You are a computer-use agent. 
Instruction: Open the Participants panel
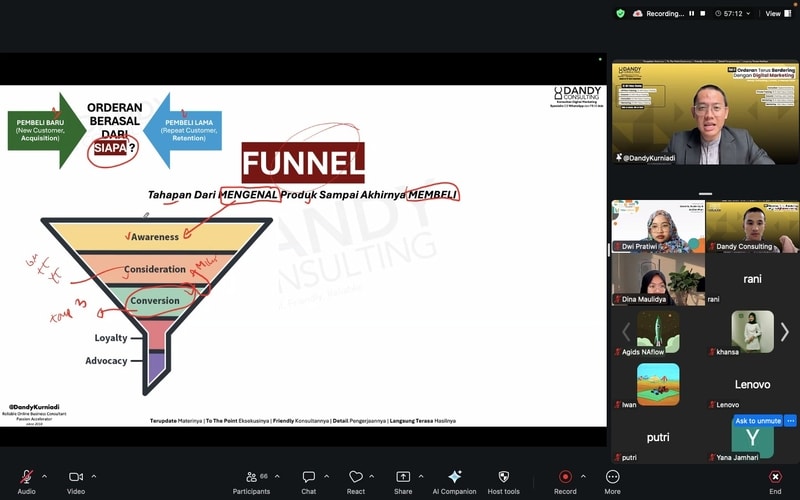click(251, 477)
